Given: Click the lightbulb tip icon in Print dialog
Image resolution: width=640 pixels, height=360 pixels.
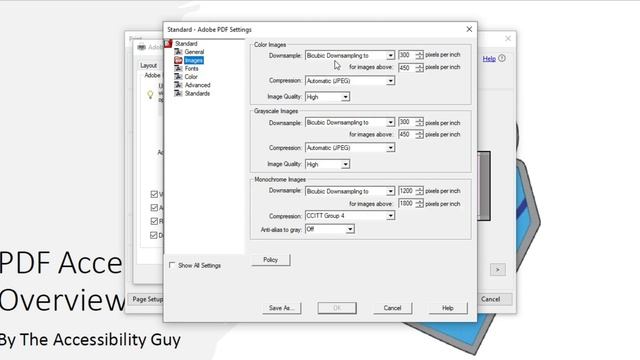Looking at the screenshot, I should point(150,95).
